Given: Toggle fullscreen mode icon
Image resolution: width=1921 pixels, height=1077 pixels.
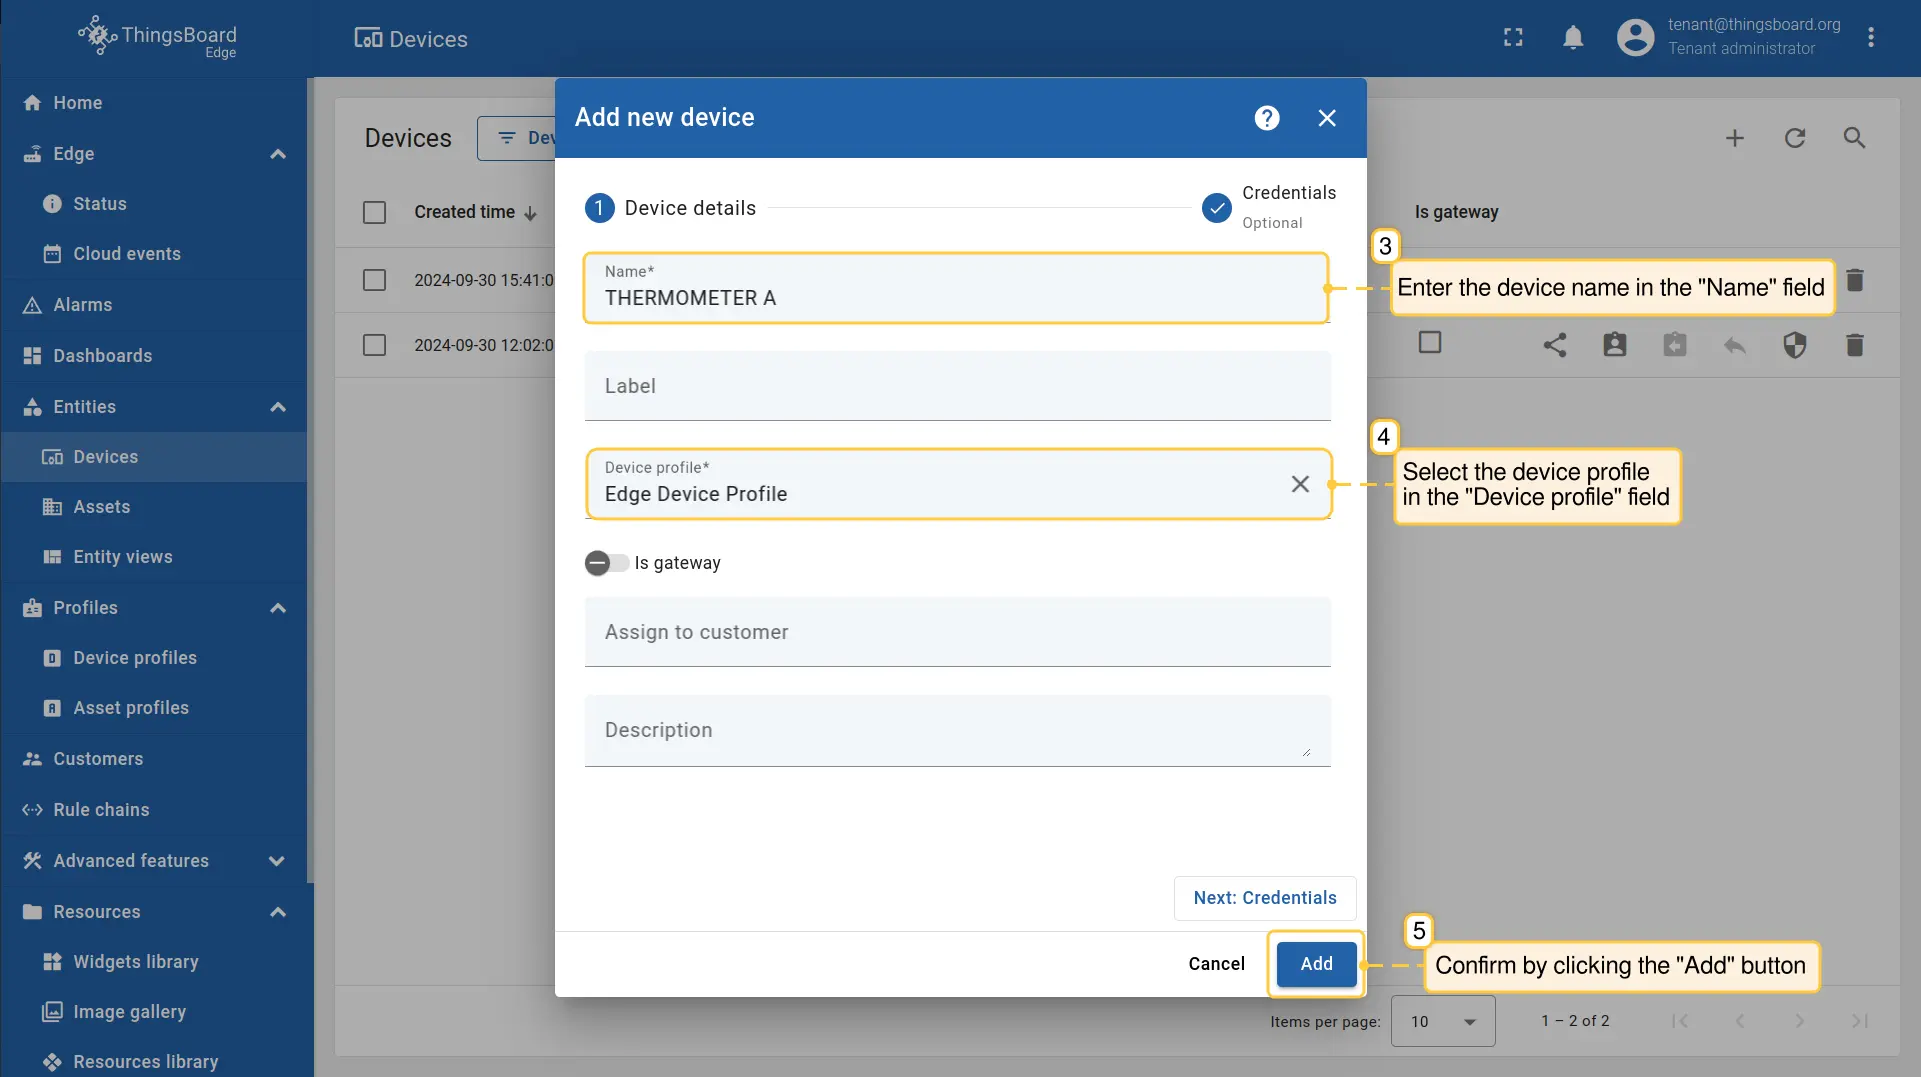Looking at the screenshot, I should coord(1513,38).
